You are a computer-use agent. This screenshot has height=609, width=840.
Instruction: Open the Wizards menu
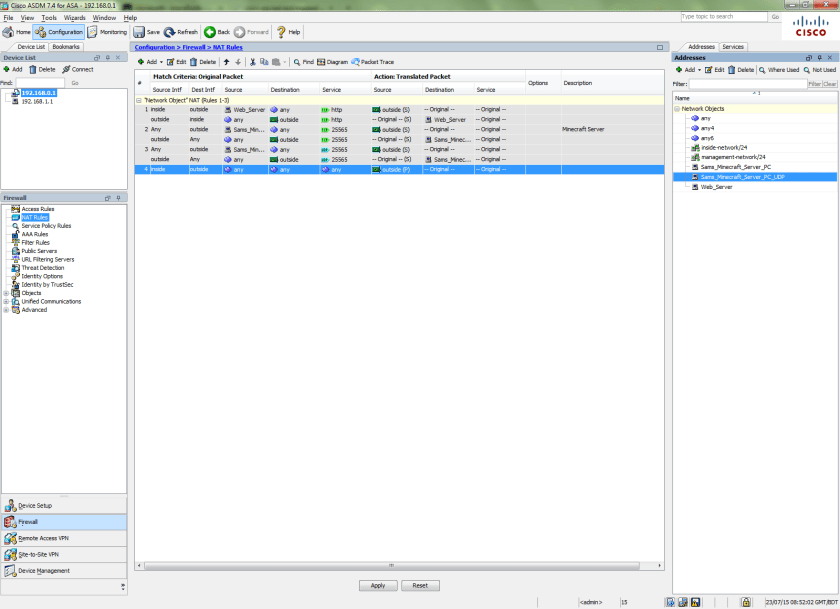[75, 17]
